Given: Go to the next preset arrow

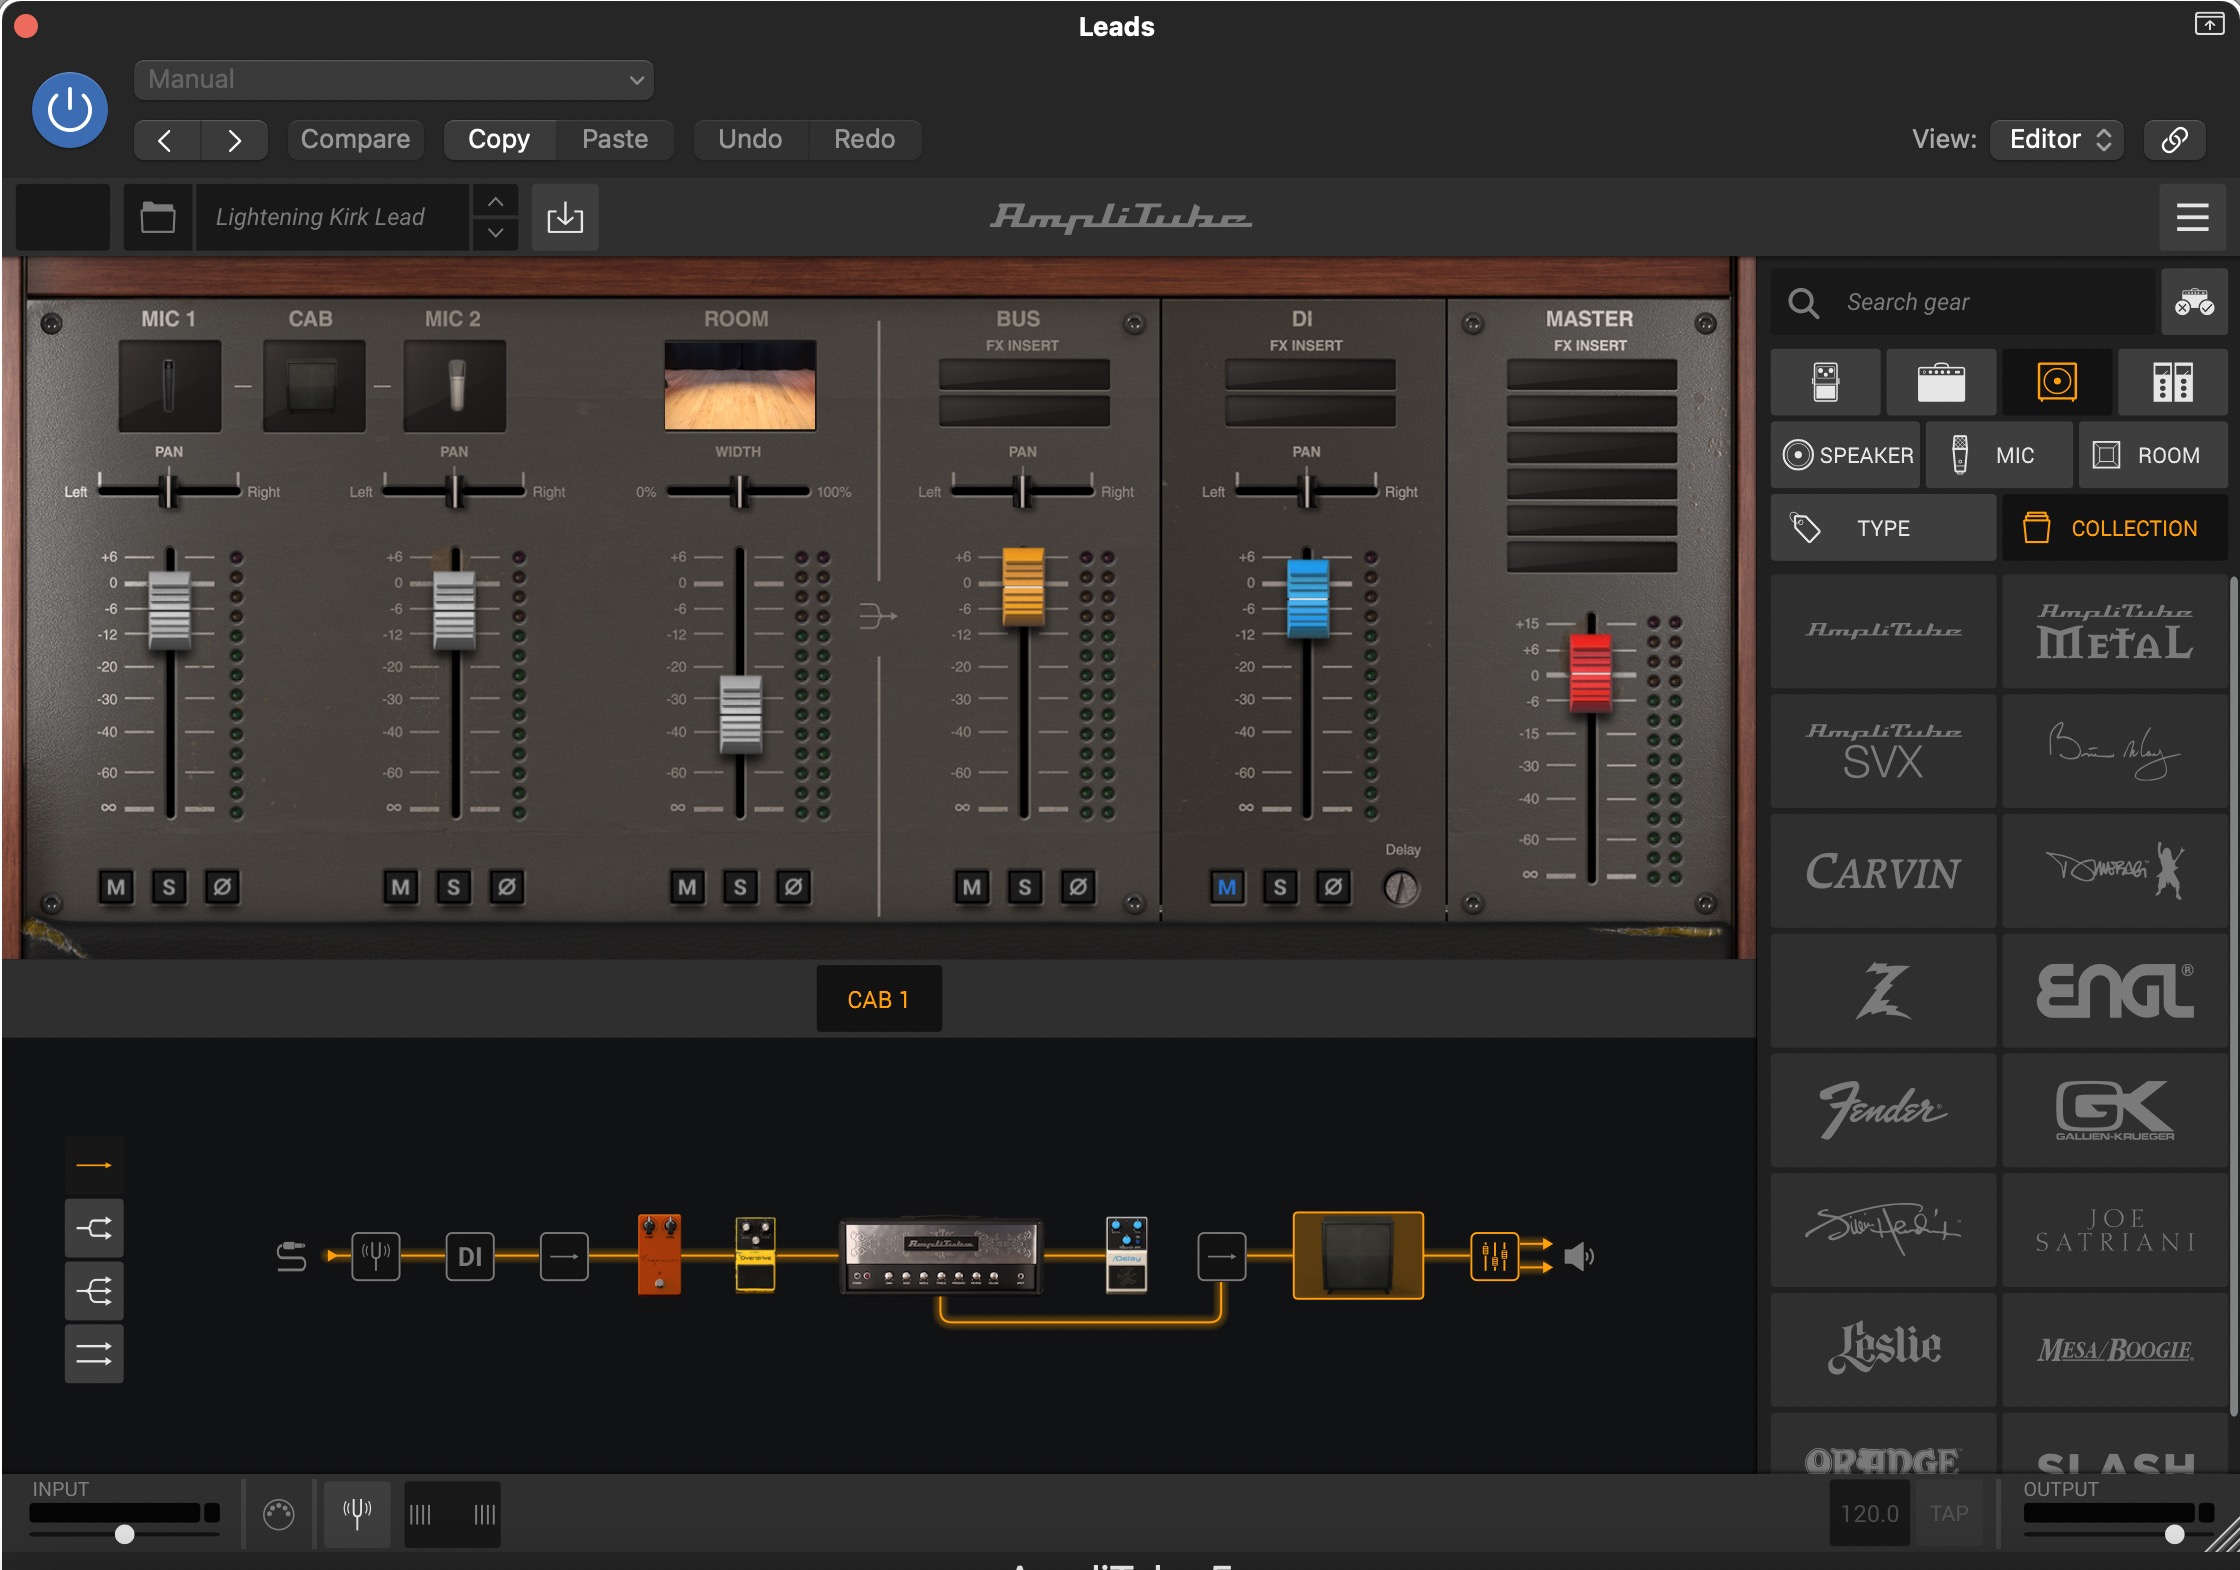Looking at the screenshot, I should 234,140.
